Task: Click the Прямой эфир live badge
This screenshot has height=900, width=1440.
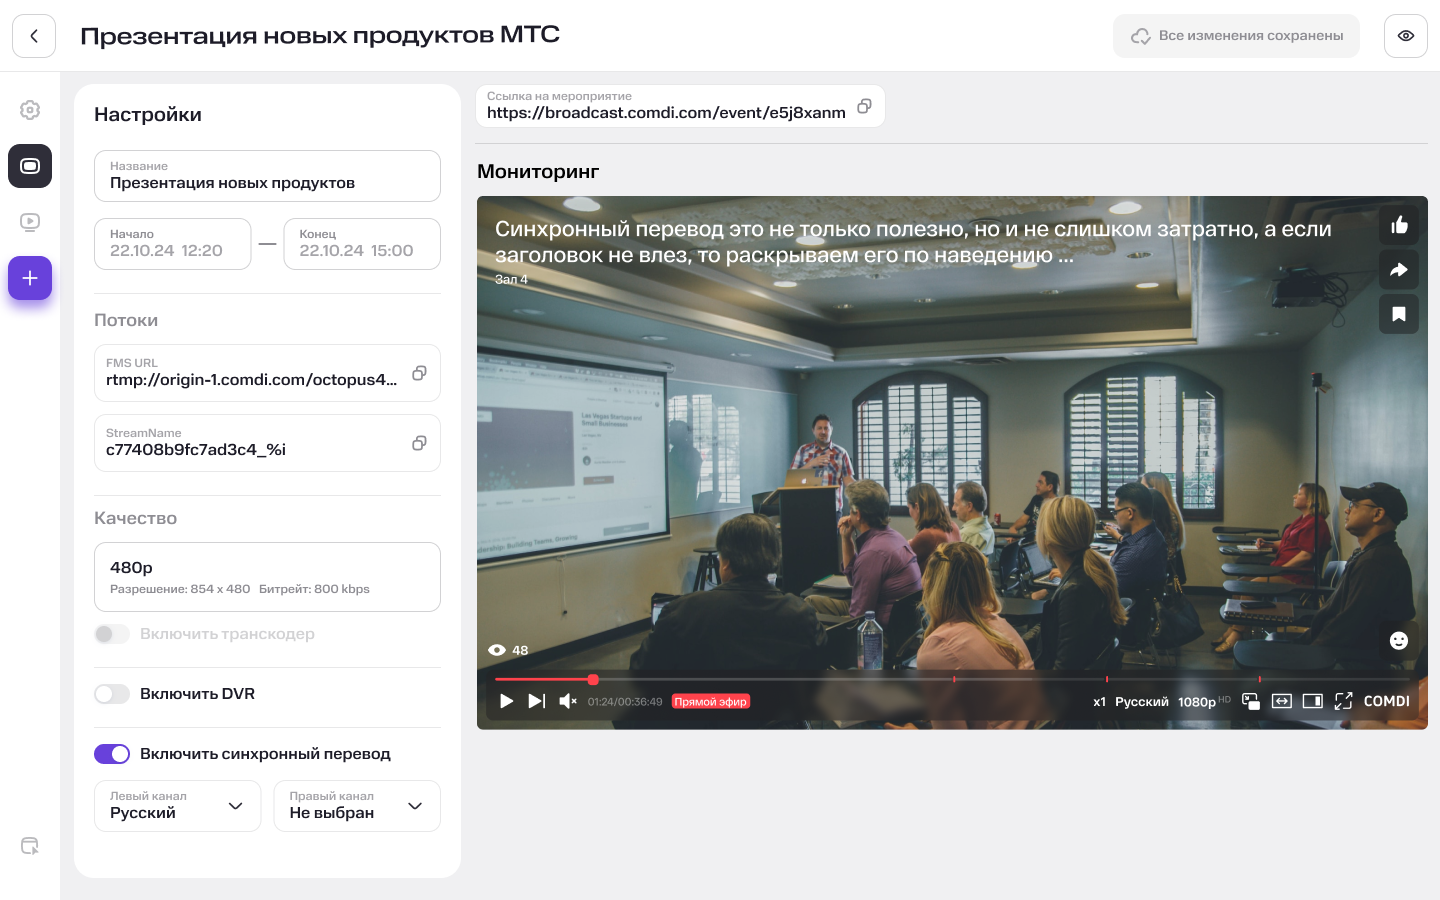Action: pos(711,702)
